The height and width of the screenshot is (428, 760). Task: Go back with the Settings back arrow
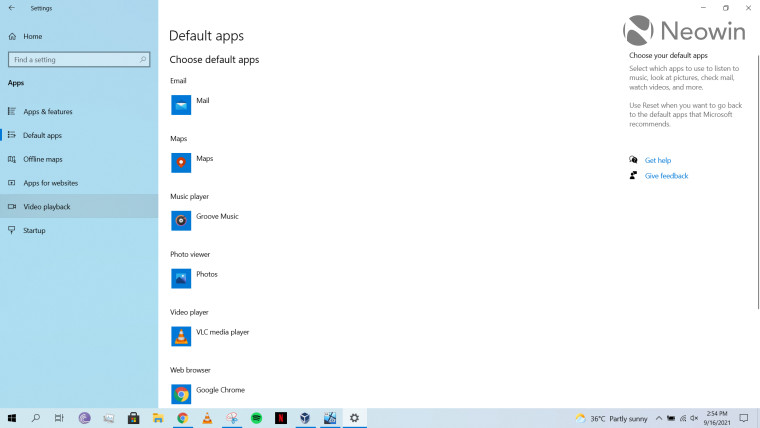[x=12, y=8]
